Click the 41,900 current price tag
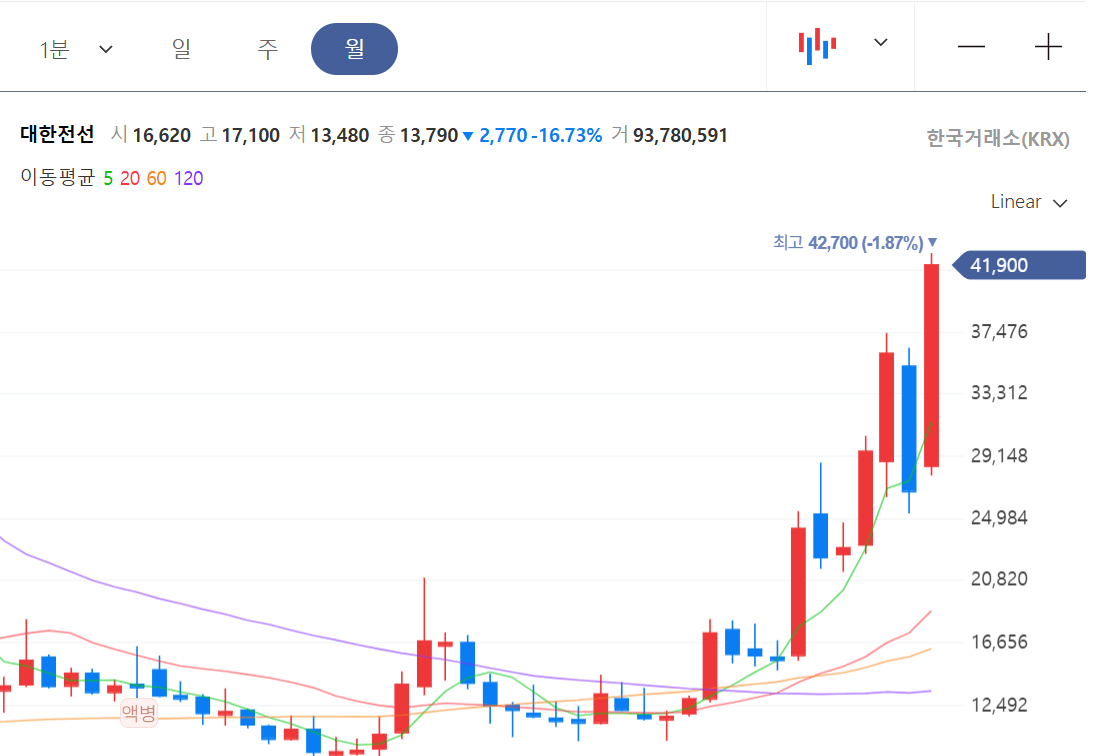This screenshot has width=1099, height=756. pos(1019,265)
